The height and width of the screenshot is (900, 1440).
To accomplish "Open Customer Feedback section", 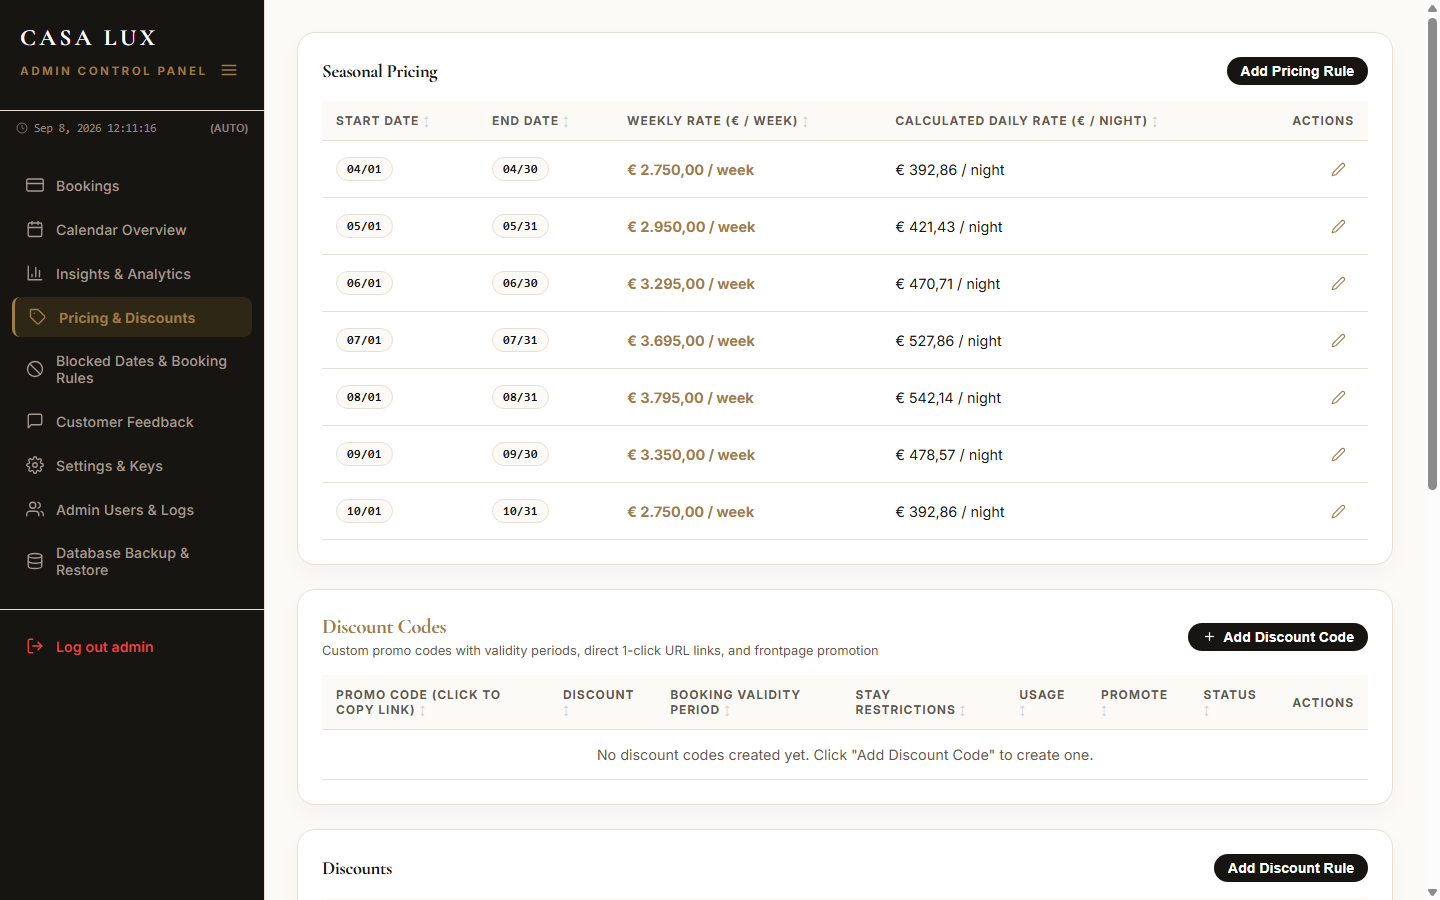I will (132, 422).
